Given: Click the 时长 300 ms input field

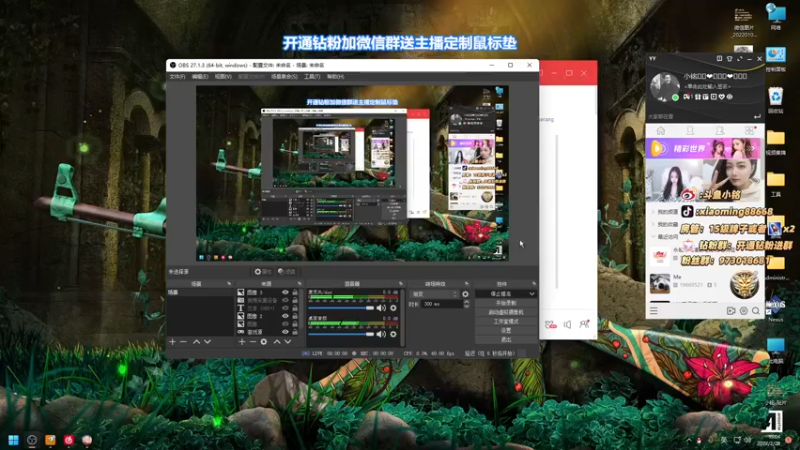Looking at the screenshot, I should pos(442,304).
